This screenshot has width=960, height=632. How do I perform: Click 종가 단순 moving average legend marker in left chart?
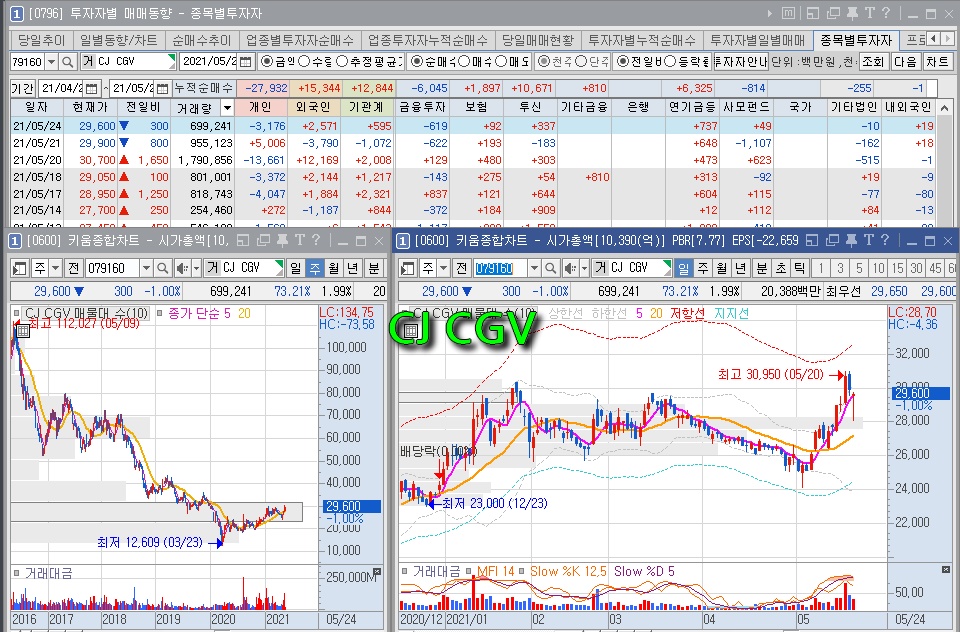coord(160,313)
